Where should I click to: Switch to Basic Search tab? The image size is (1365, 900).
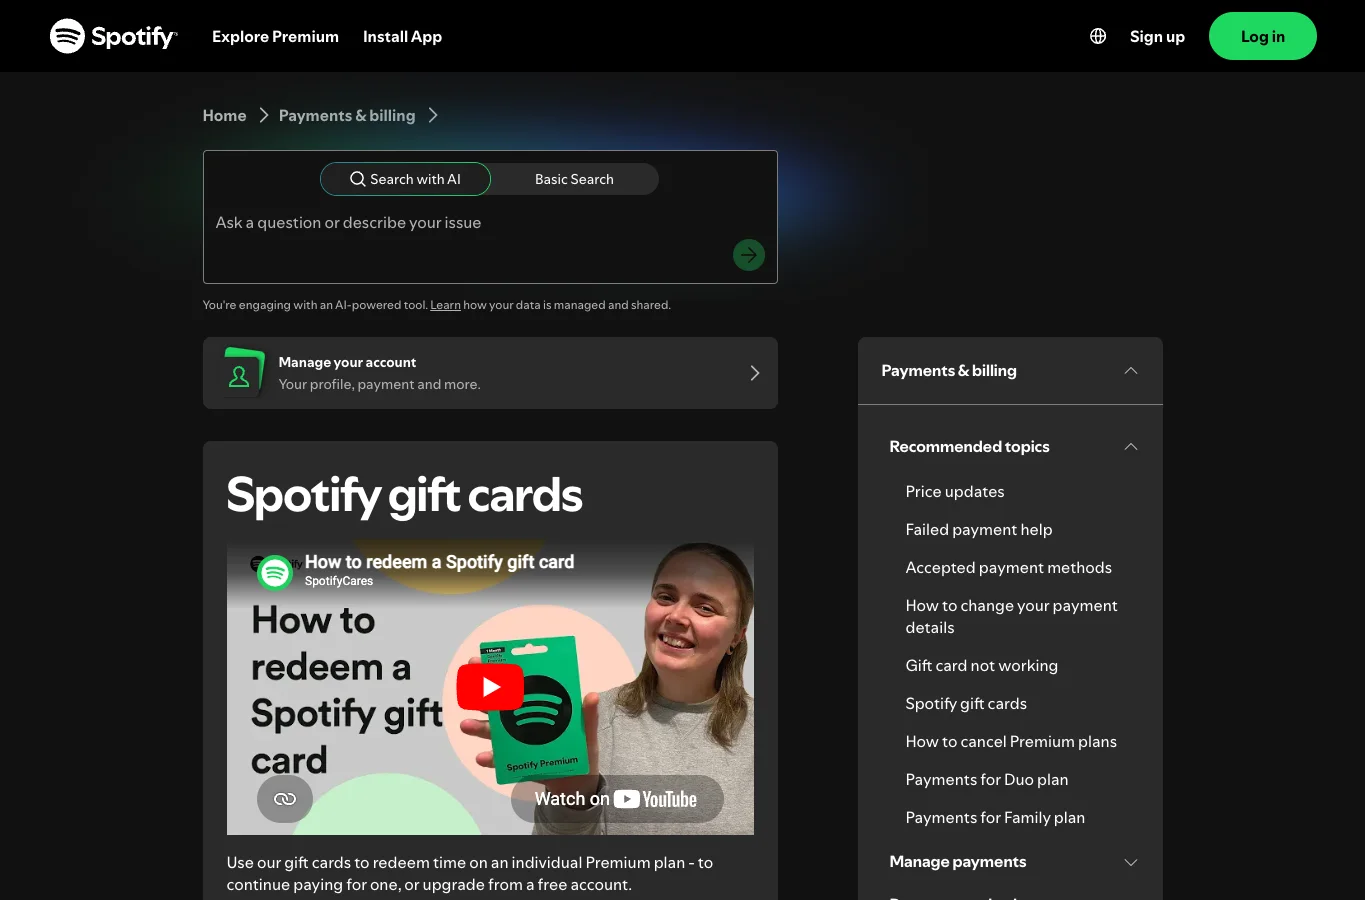click(574, 179)
